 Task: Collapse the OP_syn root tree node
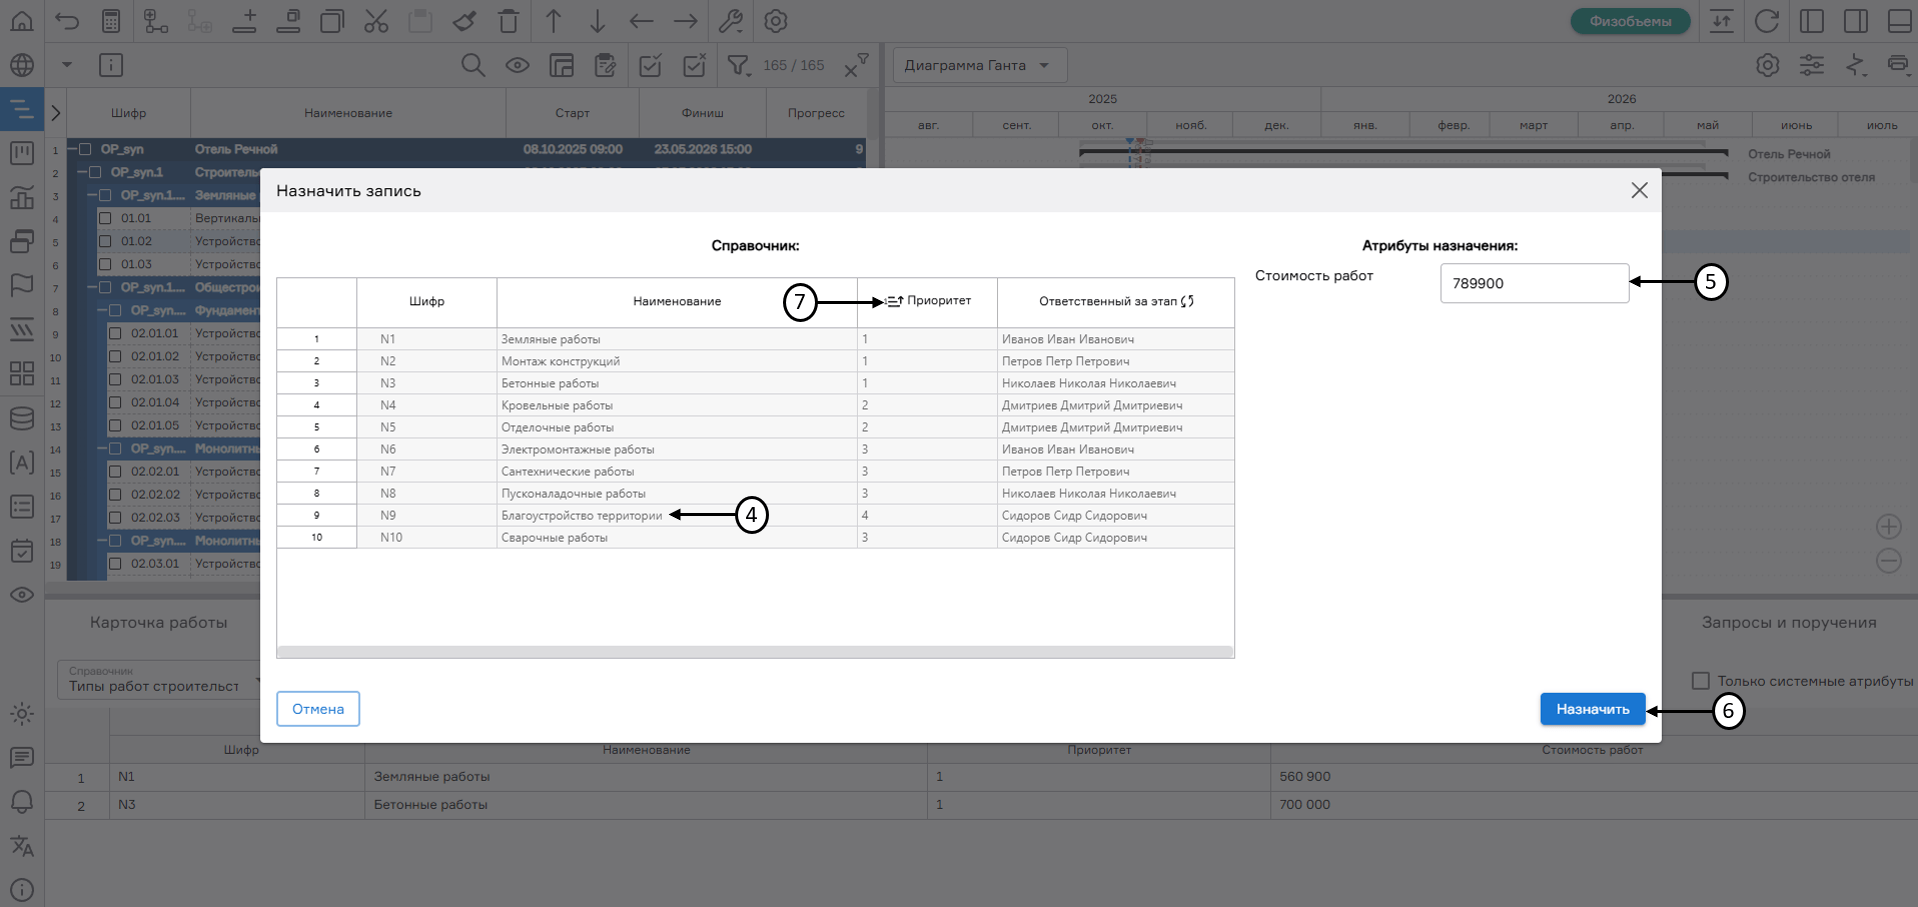coord(72,149)
